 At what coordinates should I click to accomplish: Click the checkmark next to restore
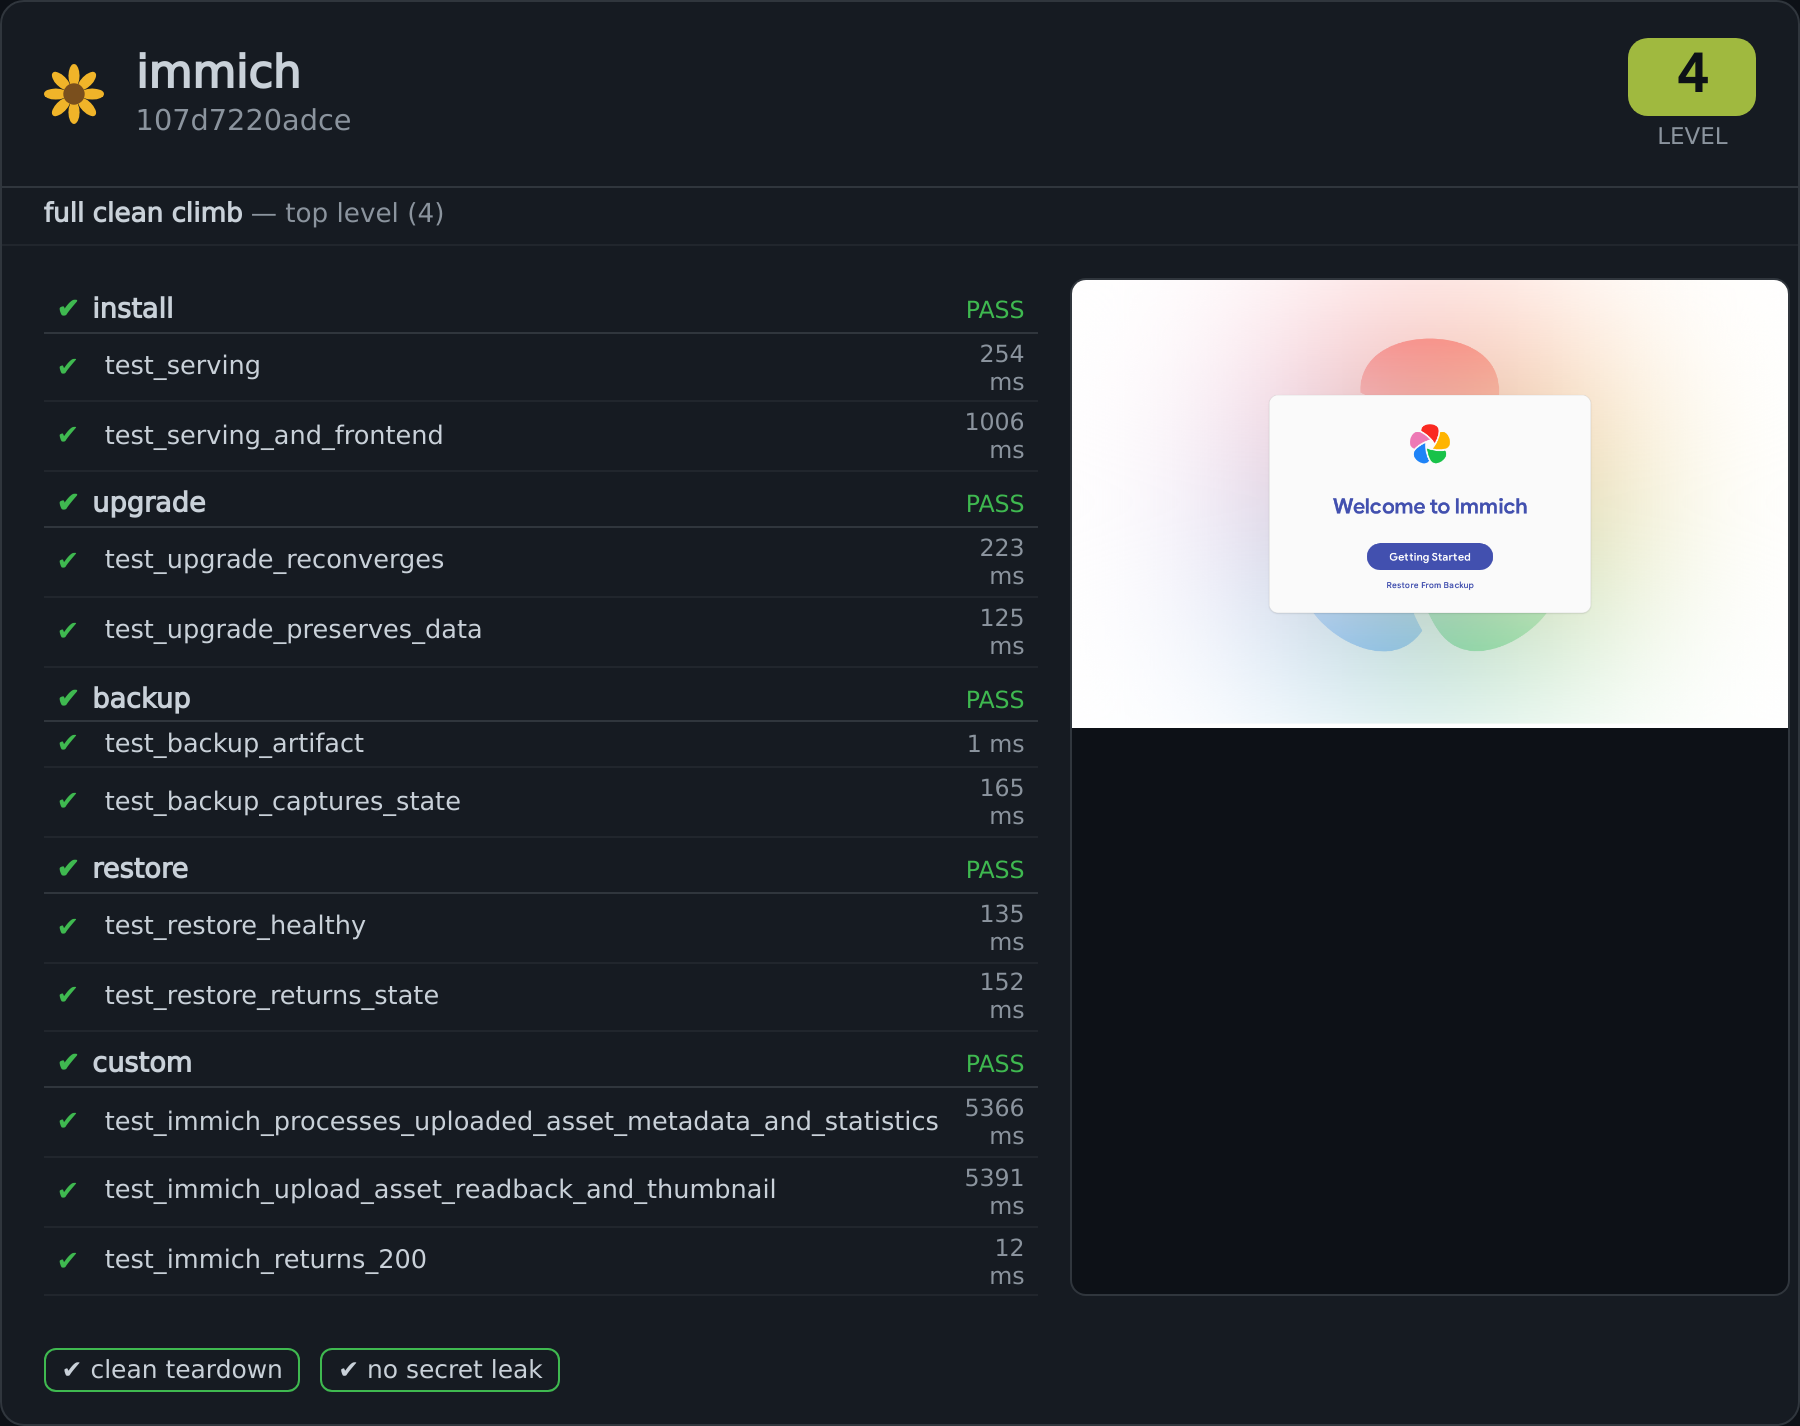click(x=68, y=868)
